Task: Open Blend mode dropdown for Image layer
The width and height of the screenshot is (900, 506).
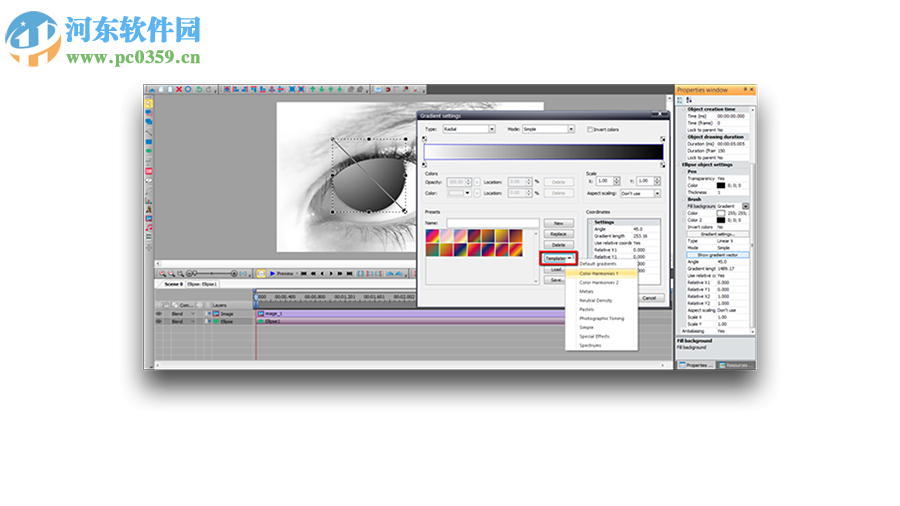Action: (193, 314)
